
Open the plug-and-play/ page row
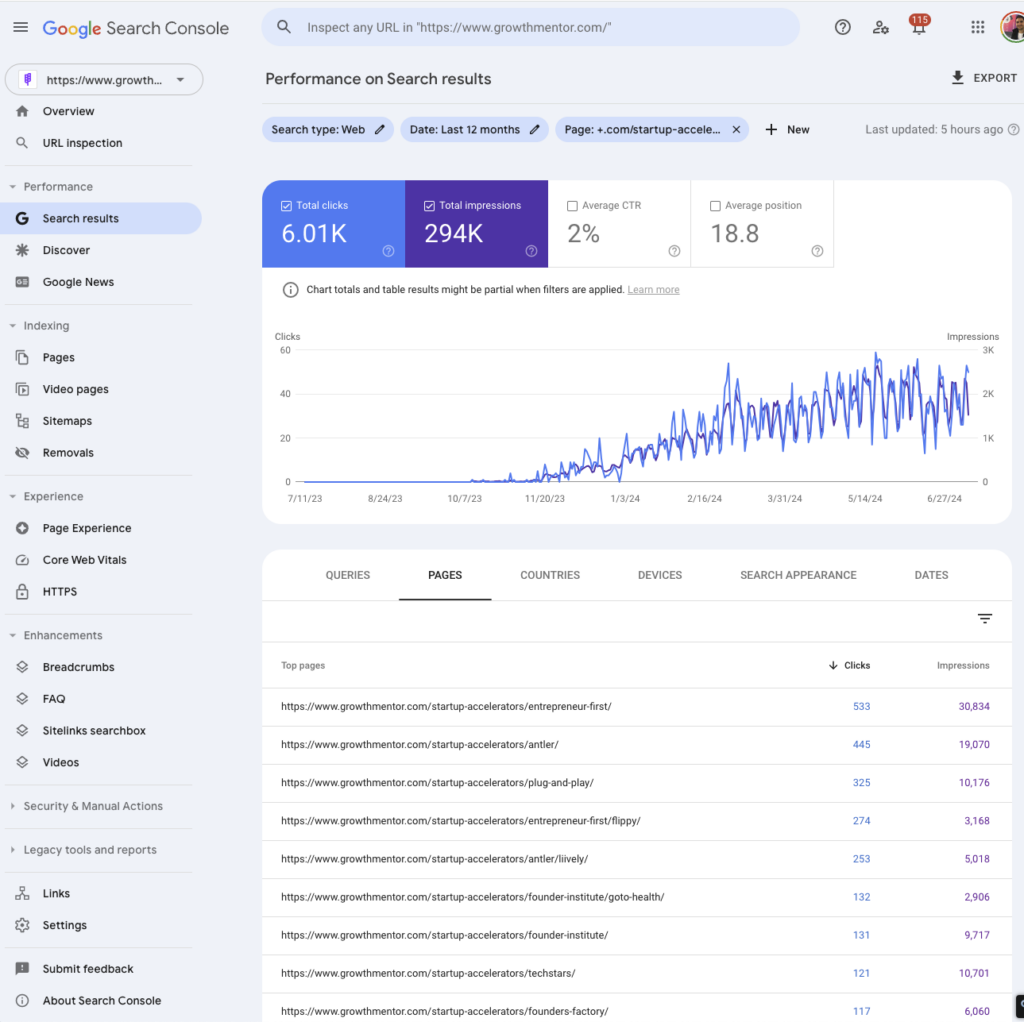tap(637, 782)
